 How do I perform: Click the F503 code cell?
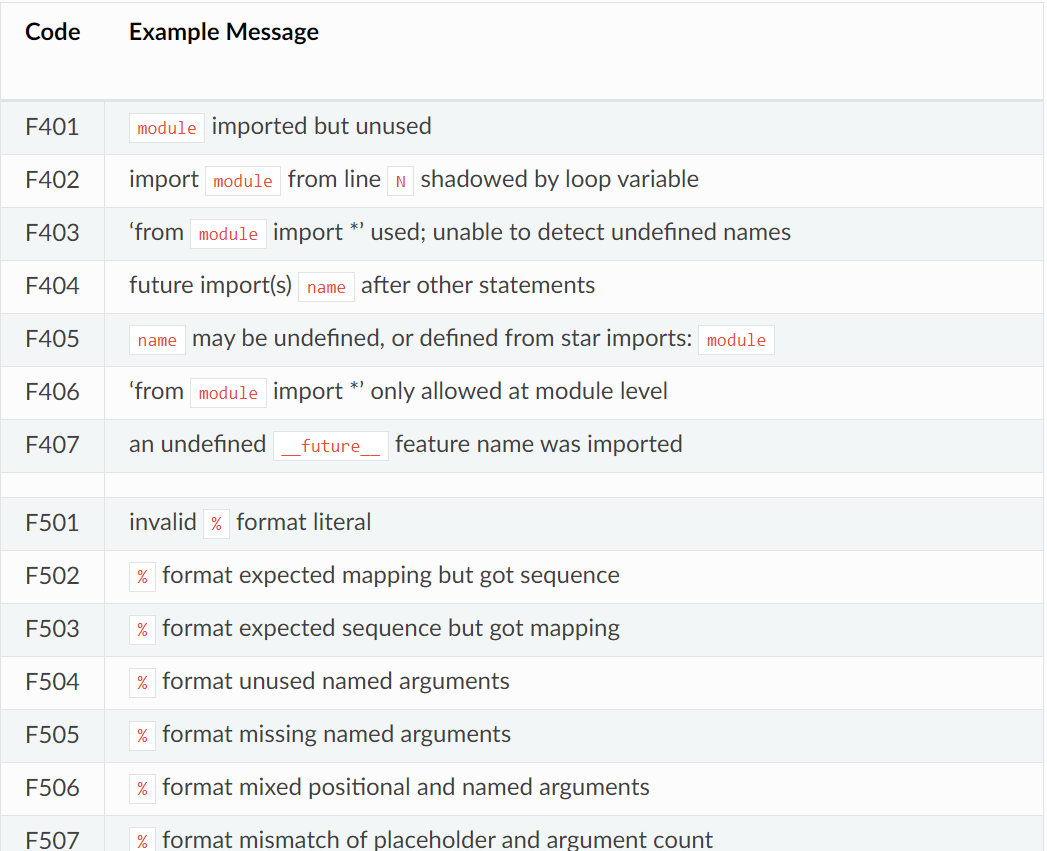click(52, 629)
